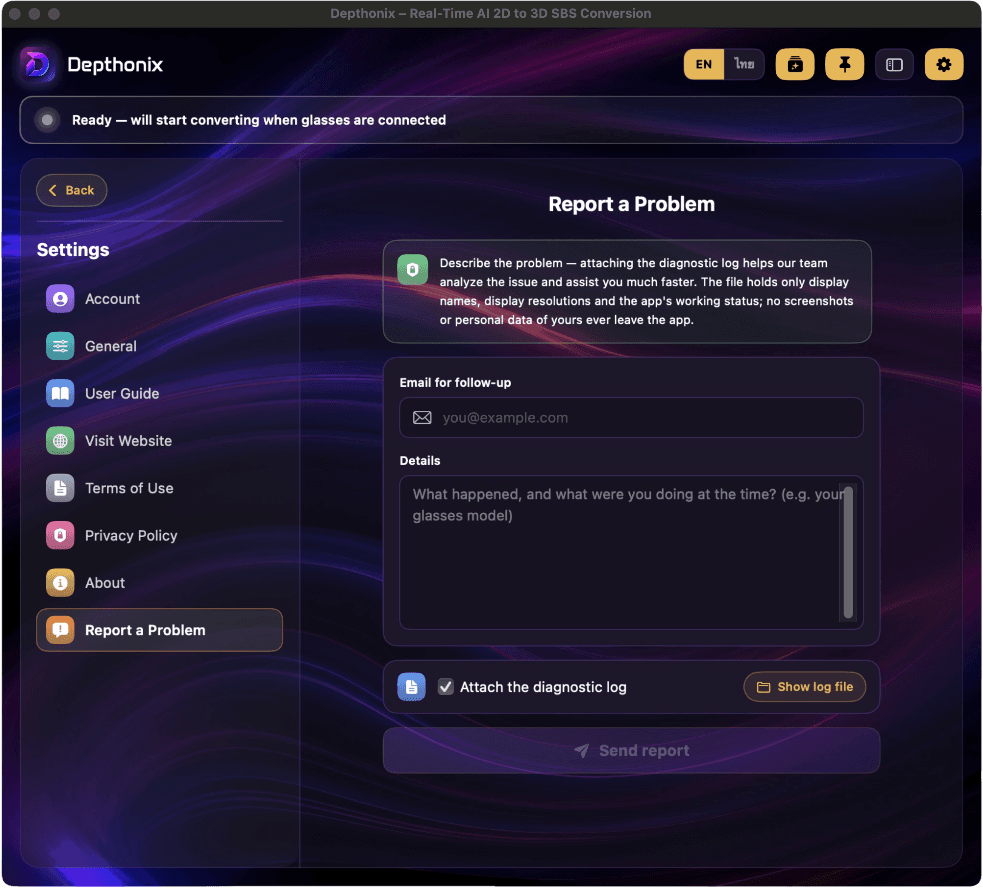This screenshot has height=888, width=983.
Task: Click the blue document icon beside the log checkbox
Action: (411, 687)
